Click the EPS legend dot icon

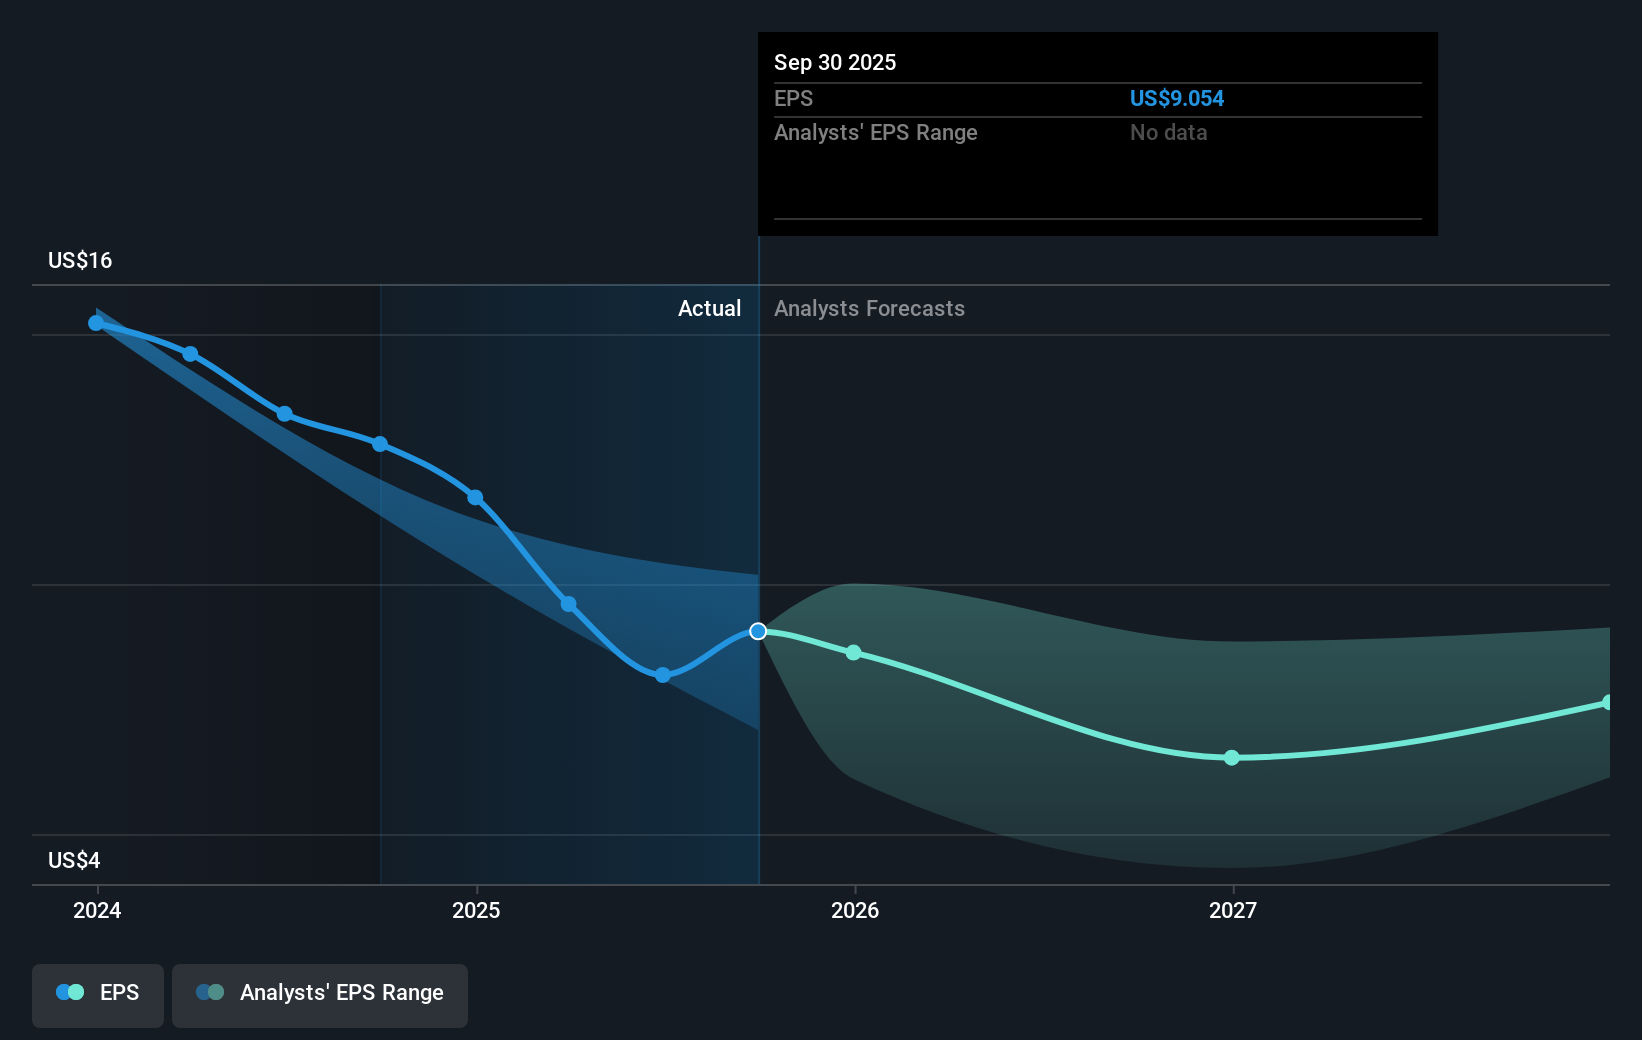click(70, 992)
